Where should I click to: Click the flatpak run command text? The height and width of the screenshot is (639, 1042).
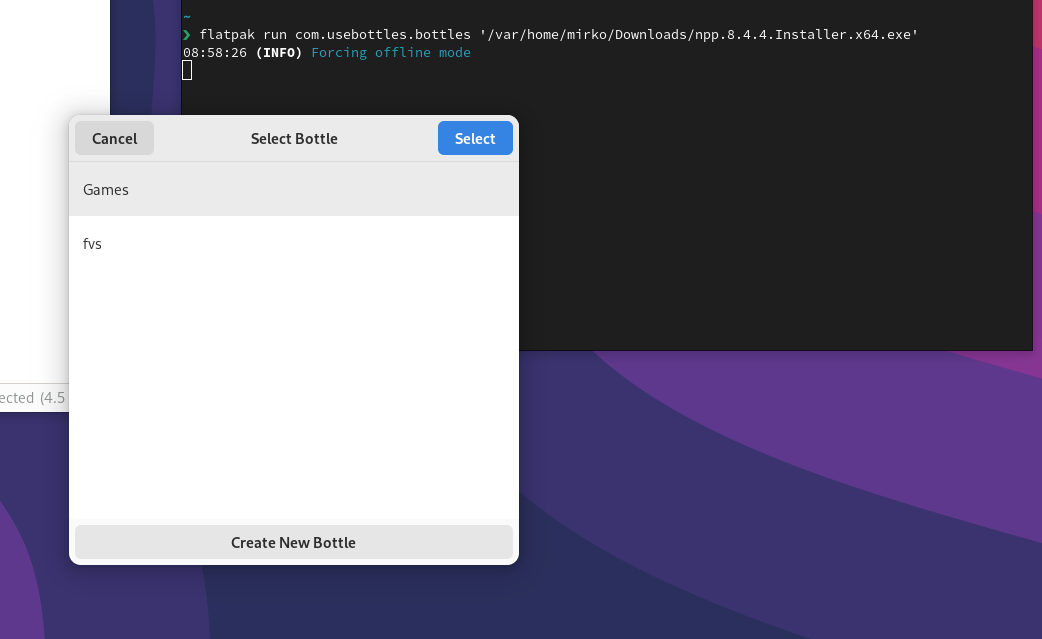(x=240, y=33)
